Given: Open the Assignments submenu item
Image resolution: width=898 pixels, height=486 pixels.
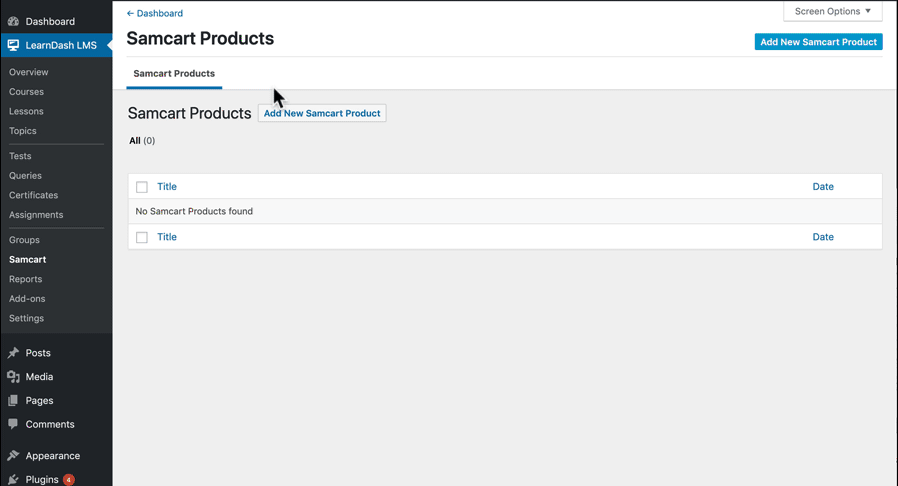Looking at the screenshot, I should [36, 215].
